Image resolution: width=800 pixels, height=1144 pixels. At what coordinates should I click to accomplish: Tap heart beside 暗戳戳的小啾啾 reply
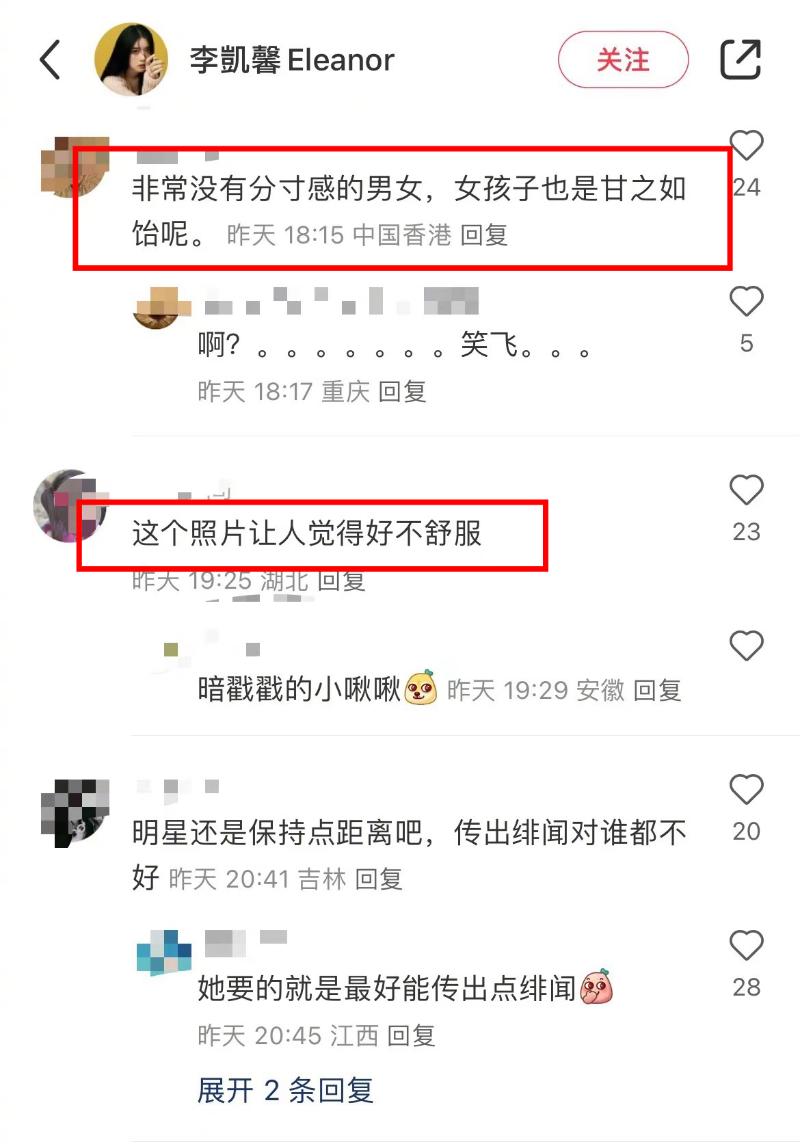(x=746, y=646)
